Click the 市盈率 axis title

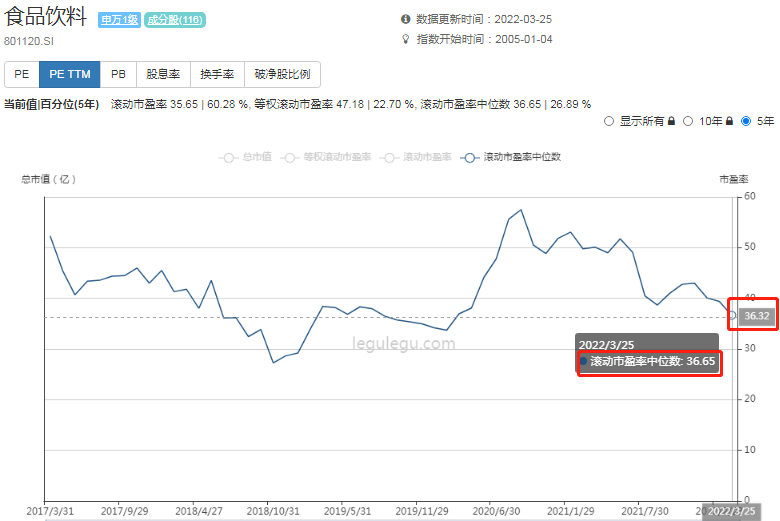point(734,179)
